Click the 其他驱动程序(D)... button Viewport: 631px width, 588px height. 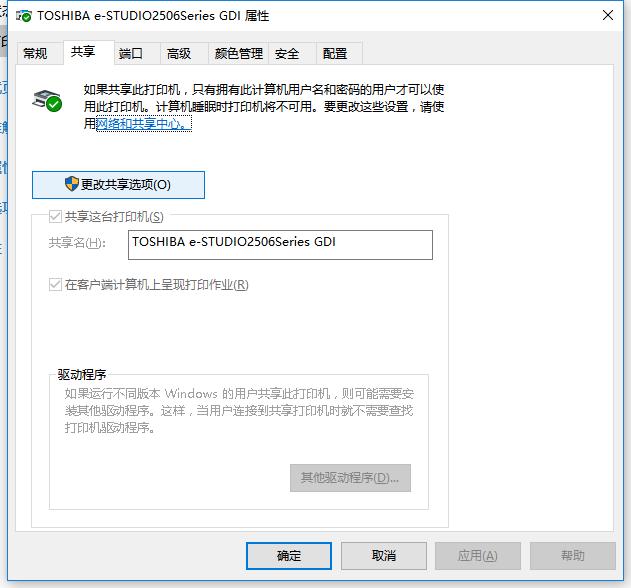tap(350, 478)
